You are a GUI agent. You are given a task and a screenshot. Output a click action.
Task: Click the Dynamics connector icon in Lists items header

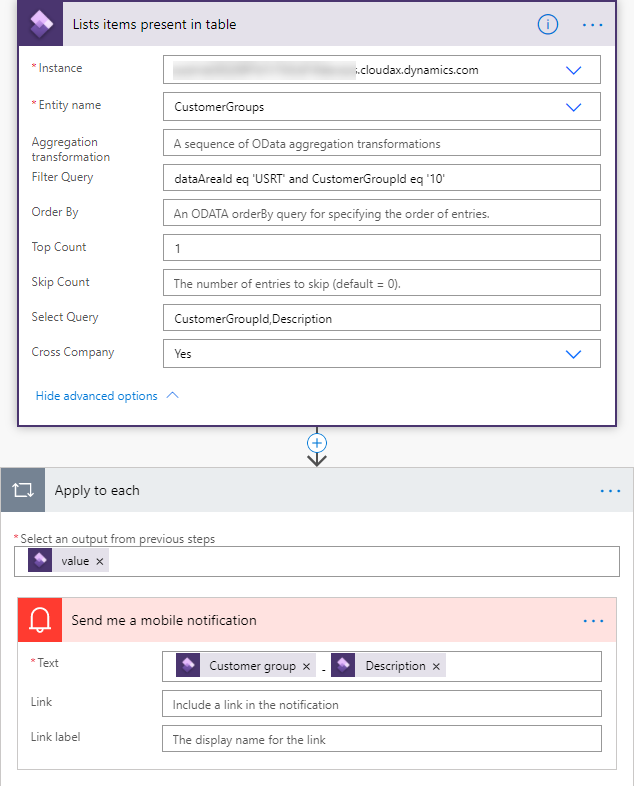click(41, 24)
